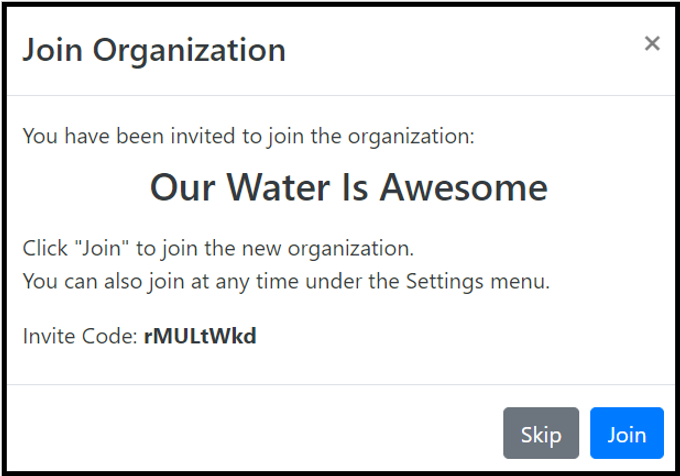Click the "Our Water Is Awesome" heading

[x=348, y=187]
